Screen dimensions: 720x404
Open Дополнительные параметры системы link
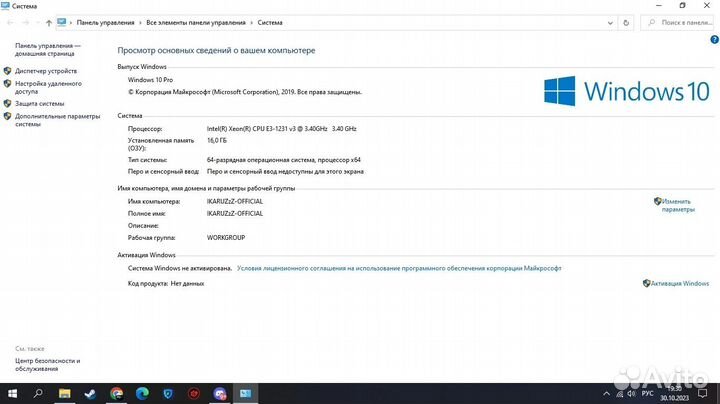click(57, 120)
